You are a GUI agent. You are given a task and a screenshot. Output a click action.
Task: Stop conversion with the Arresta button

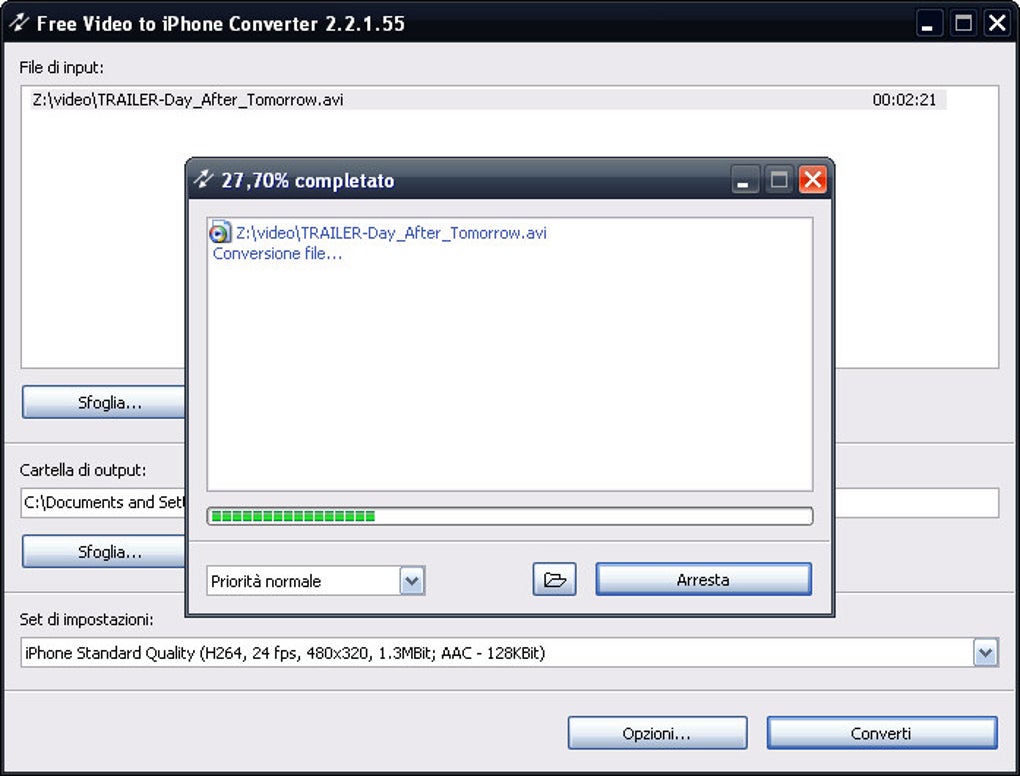click(703, 579)
